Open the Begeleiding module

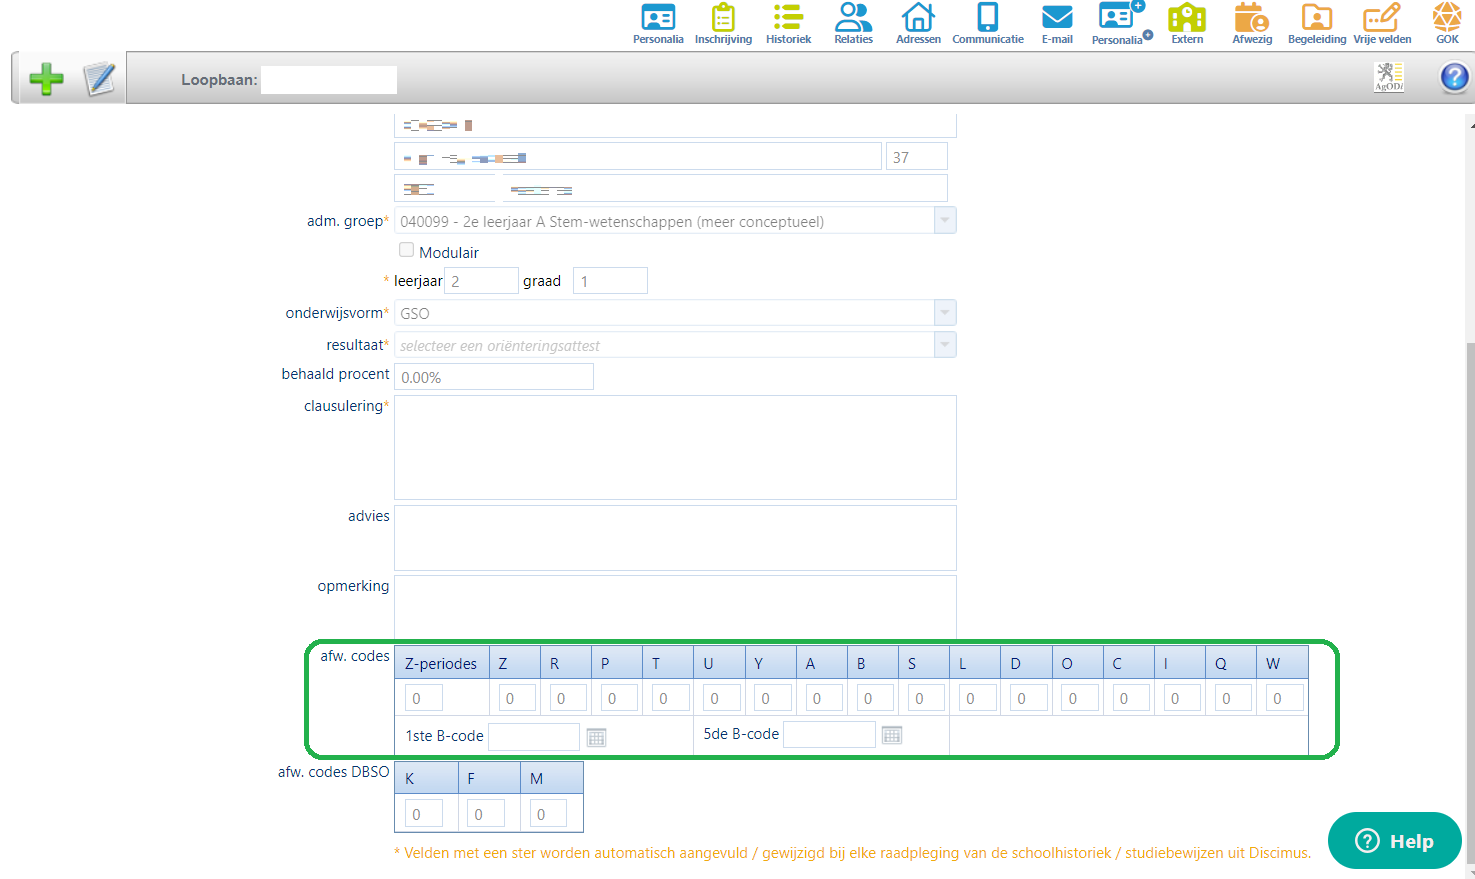pyautogui.click(x=1316, y=17)
